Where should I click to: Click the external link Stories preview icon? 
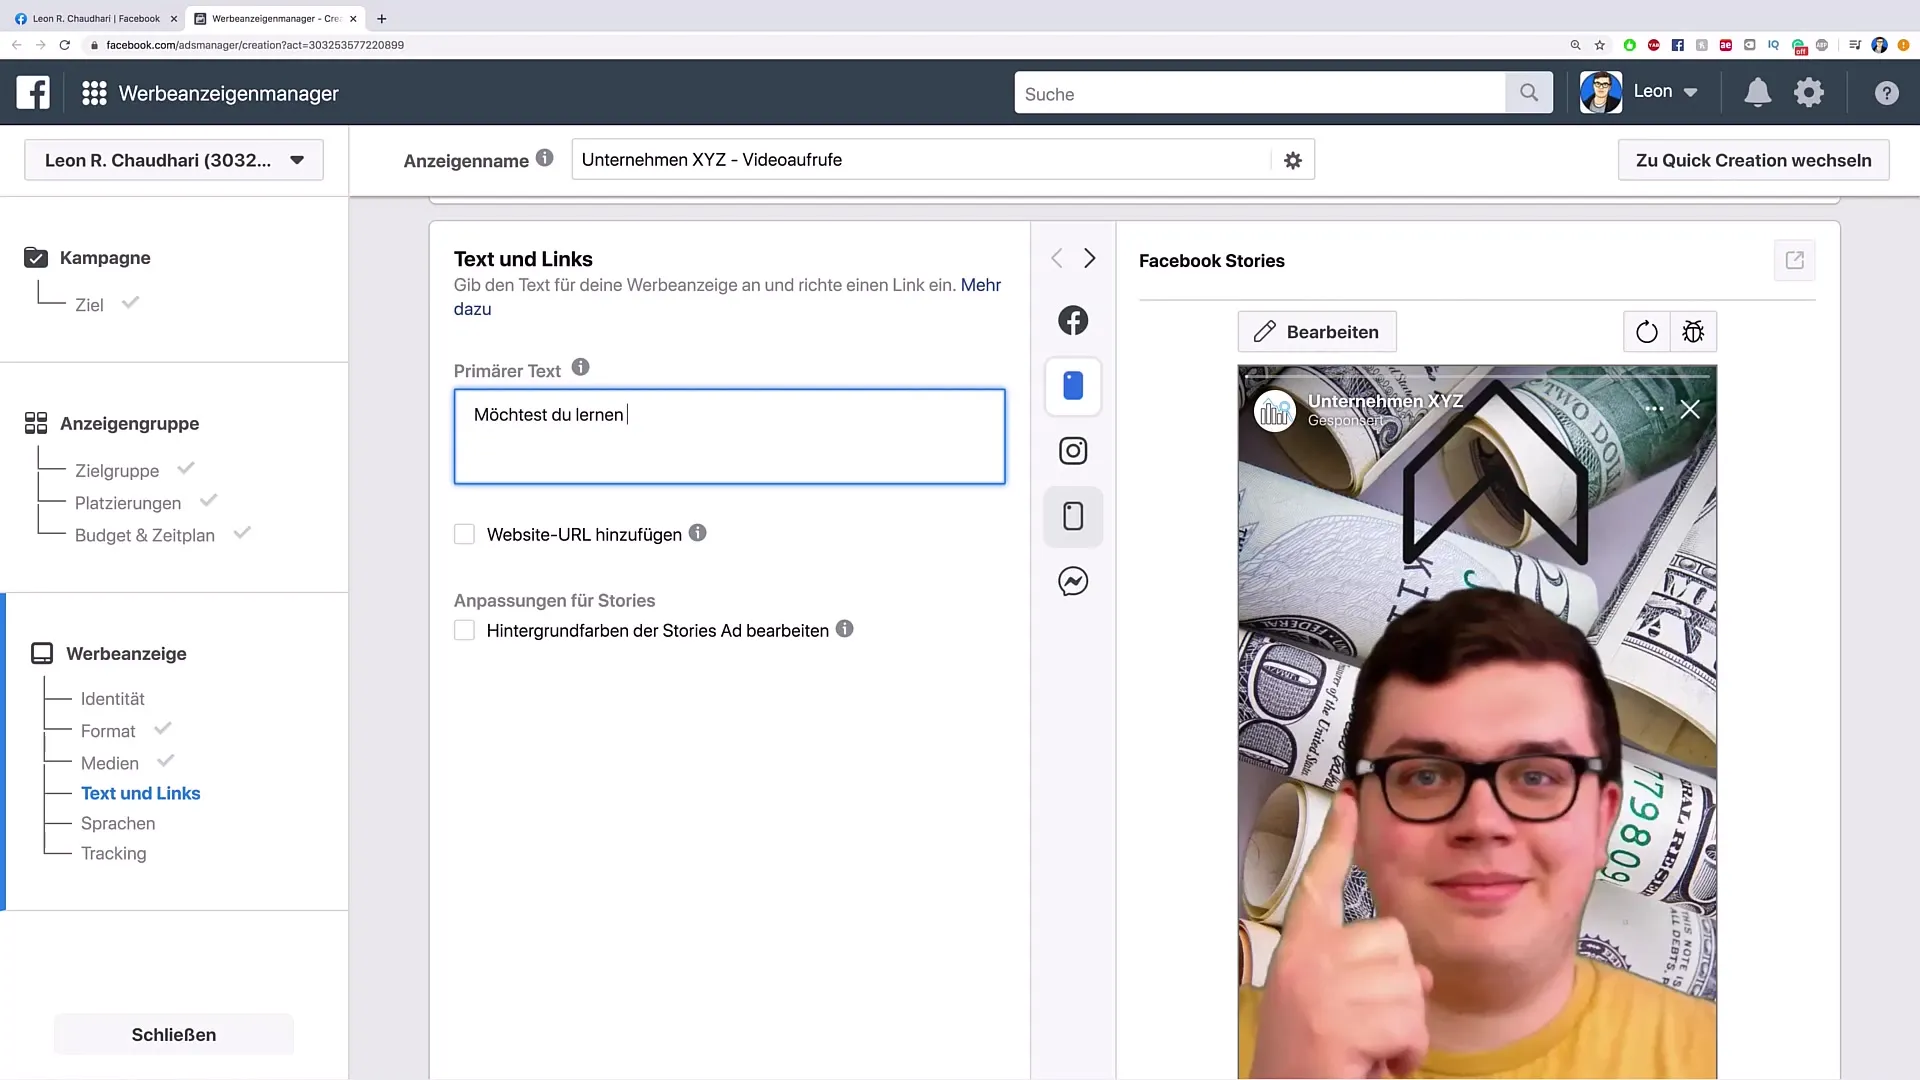[x=1795, y=260]
